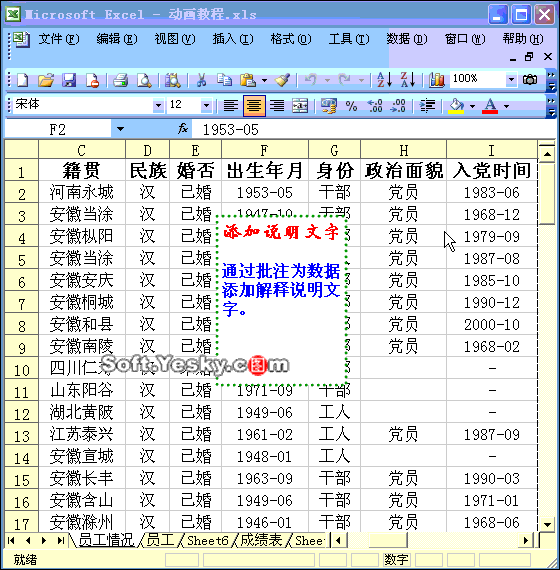Sort ascending with the A-Z icon
The width and height of the screenshot is (560, 570).
pyautogui.click(x=384, y=80)
